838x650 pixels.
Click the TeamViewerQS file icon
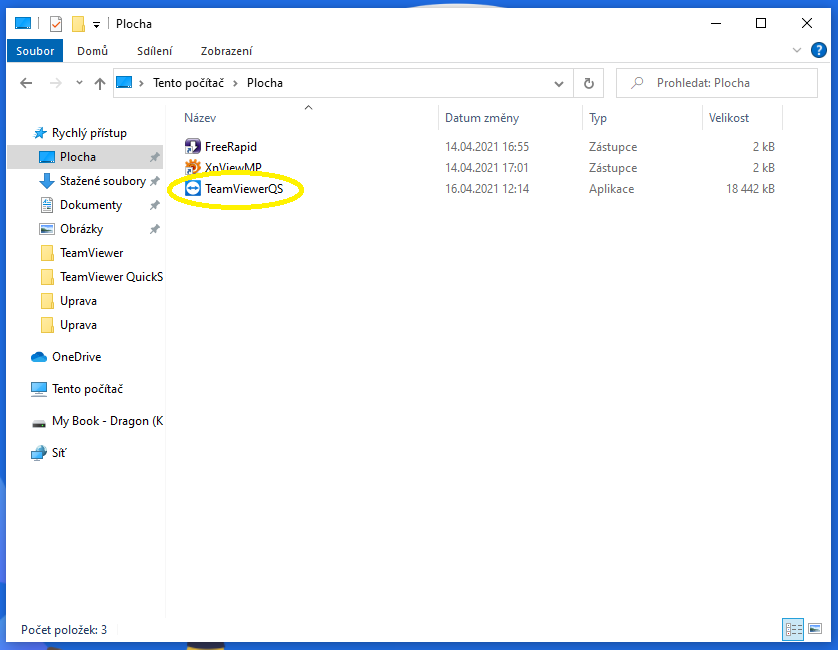click(192, 188)
